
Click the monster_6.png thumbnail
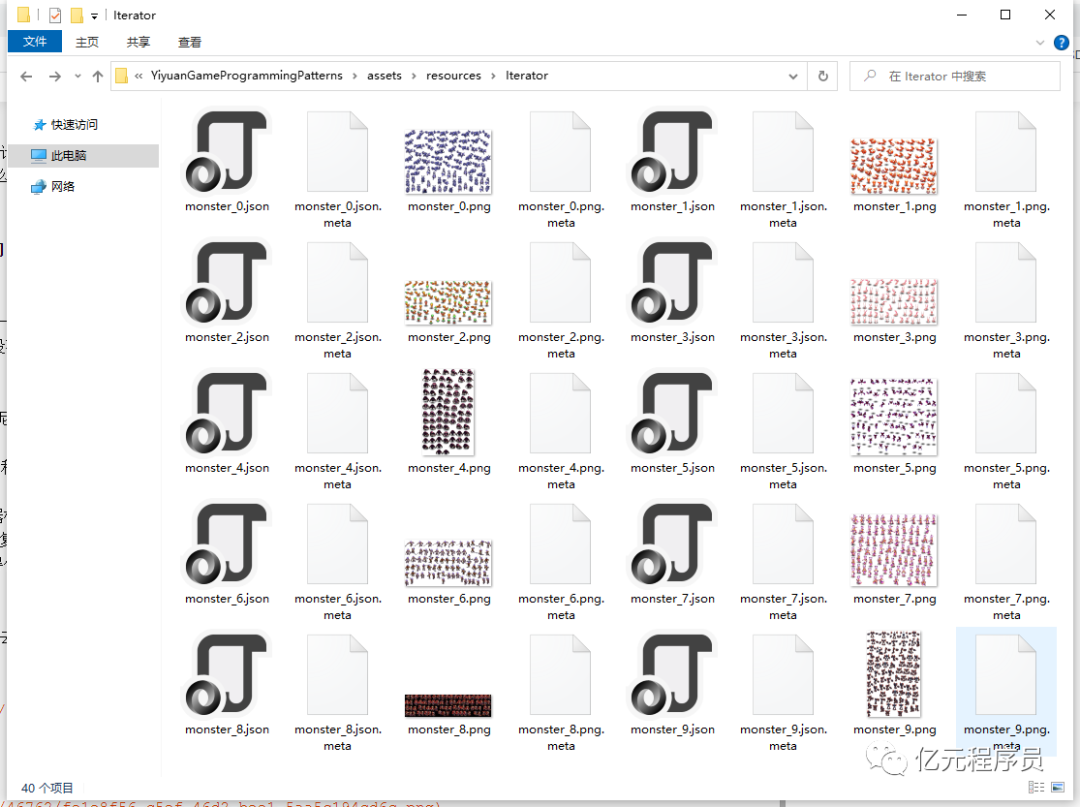pyautogui.click(x=448, y=563)
